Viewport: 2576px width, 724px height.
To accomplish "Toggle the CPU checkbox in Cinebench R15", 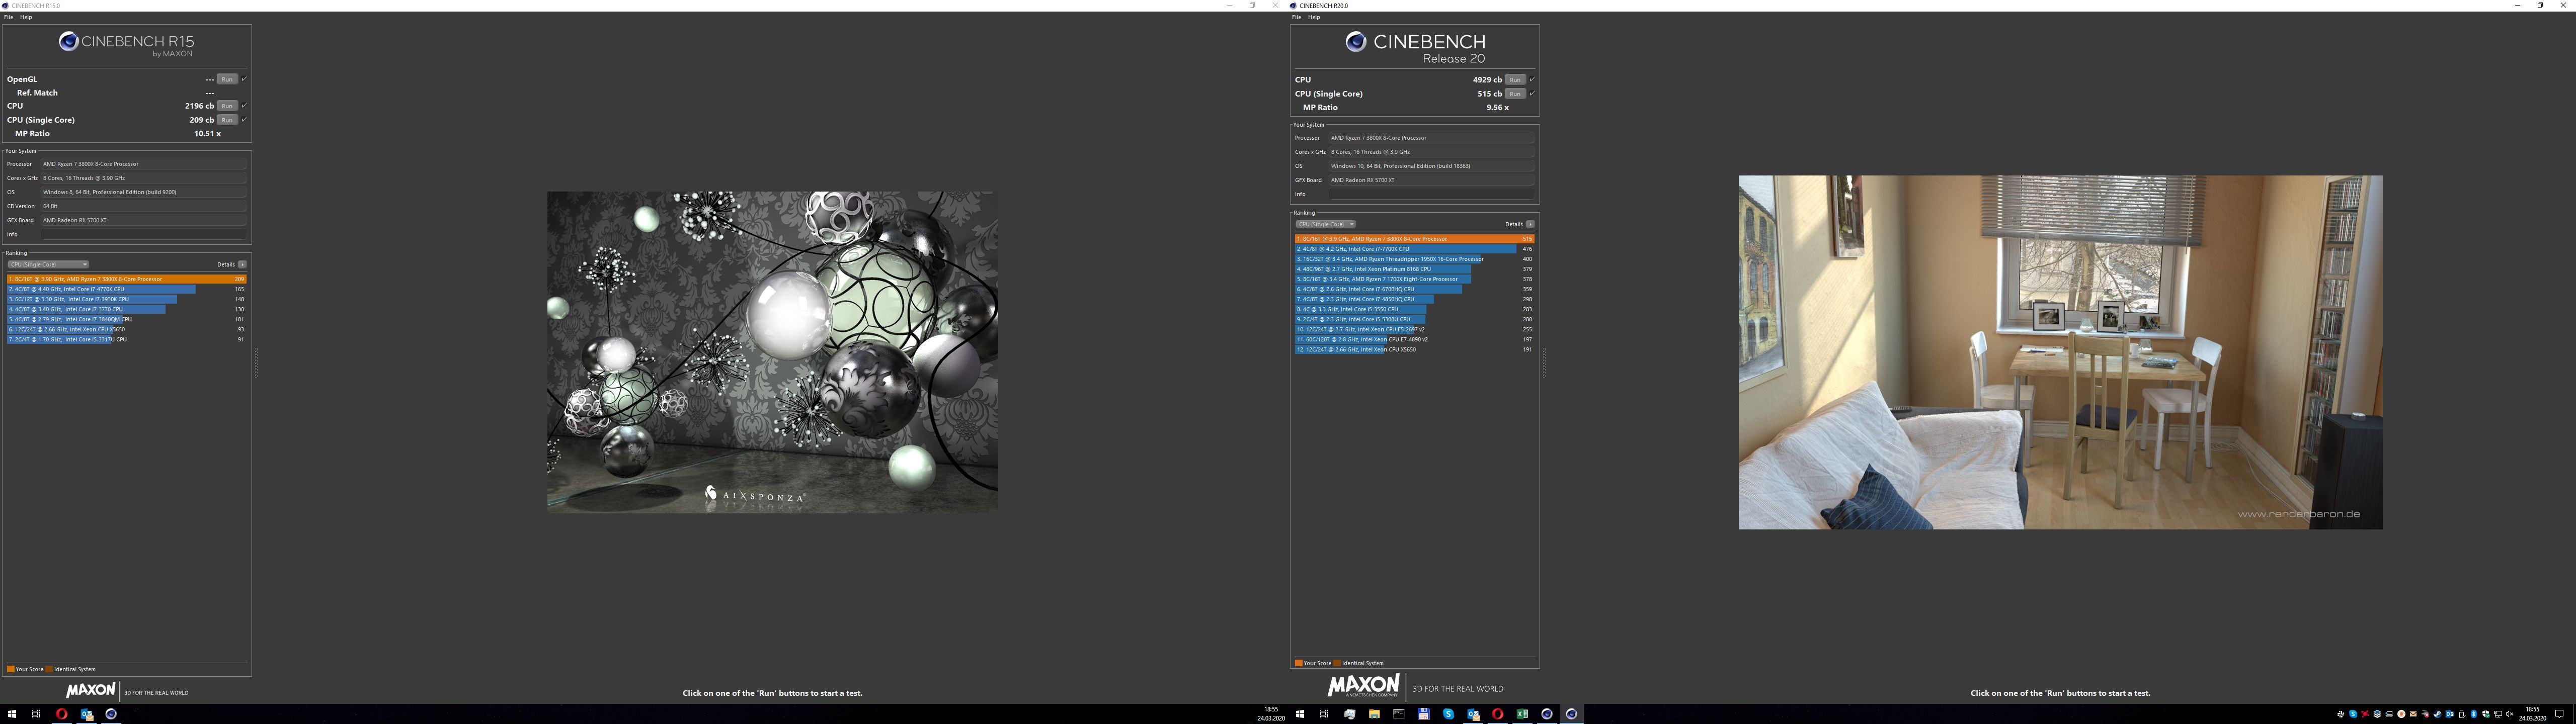I will point(244,106).
